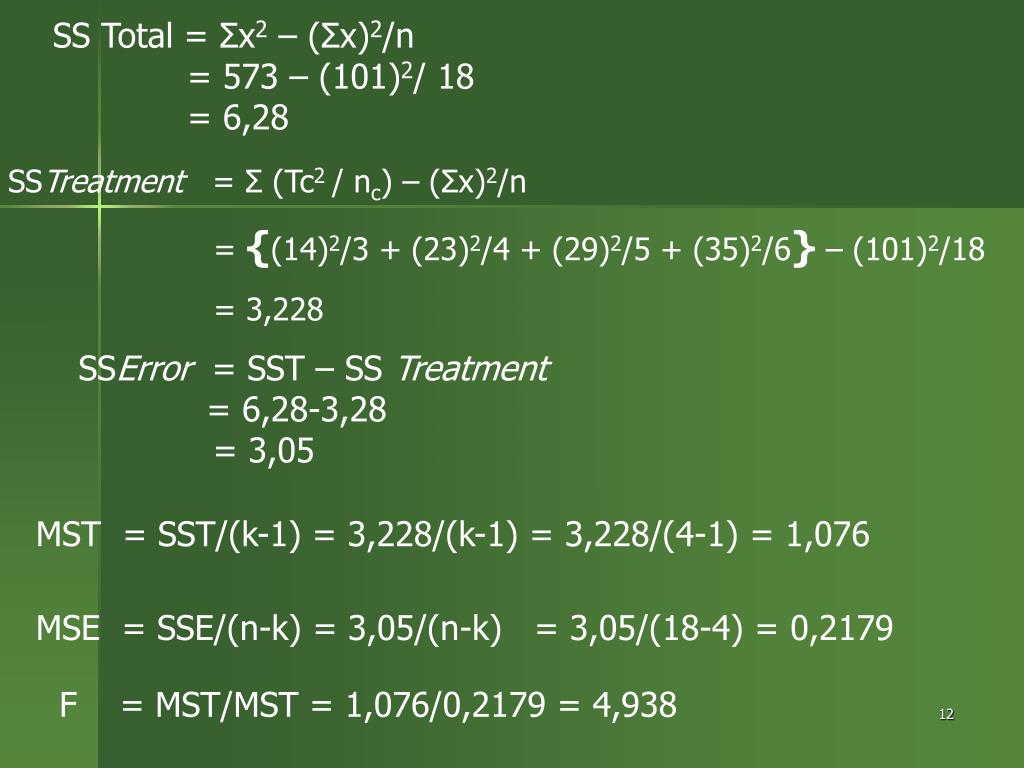1024x768 pixels.
Task: Click the MST label
Action: [69, 534]
